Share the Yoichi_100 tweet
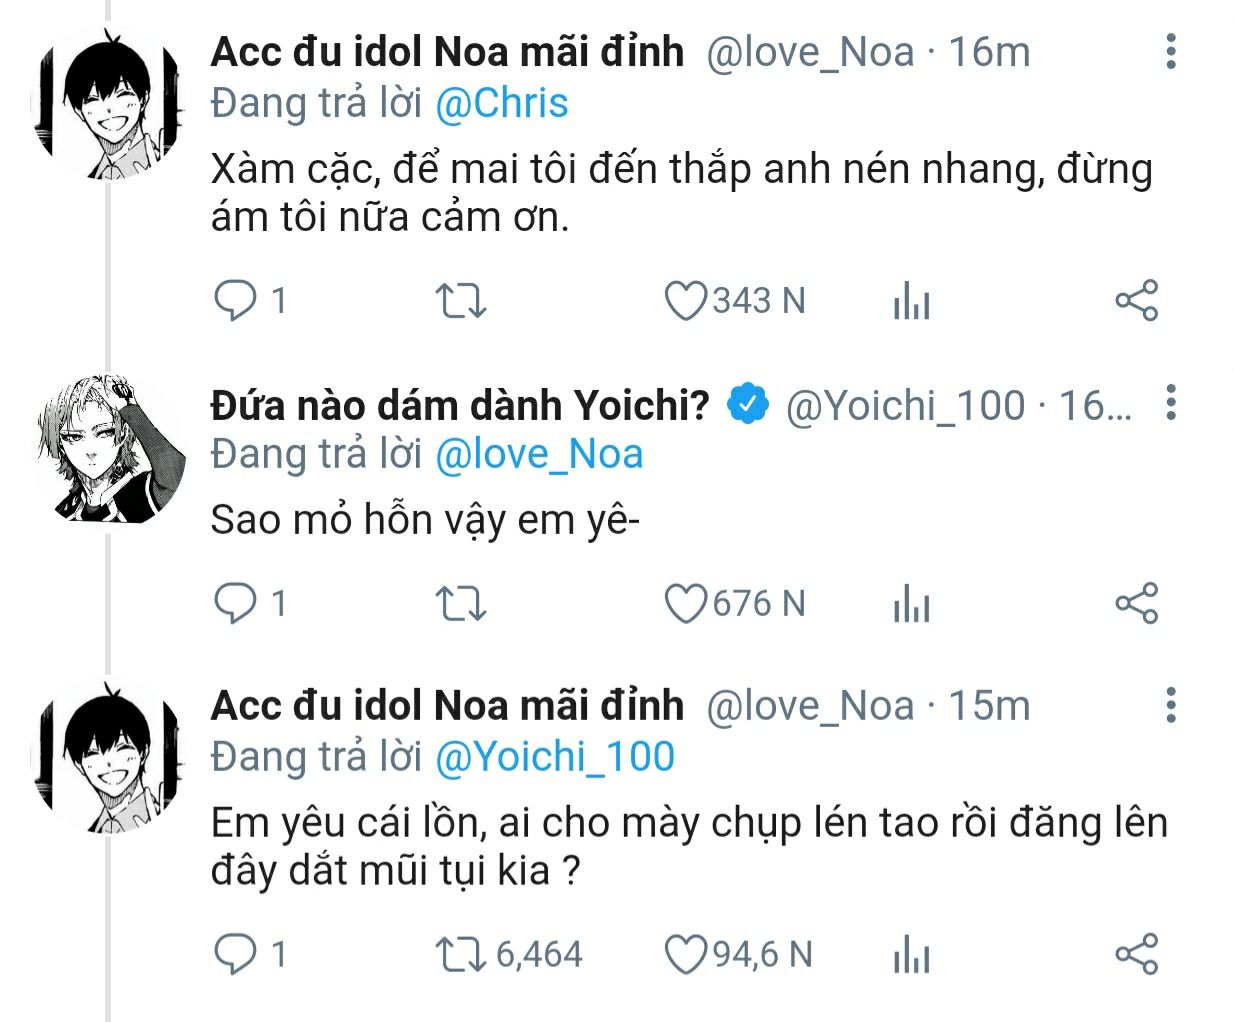The width and height of the screenshot is (1234, 1022). pos(1136,603)
